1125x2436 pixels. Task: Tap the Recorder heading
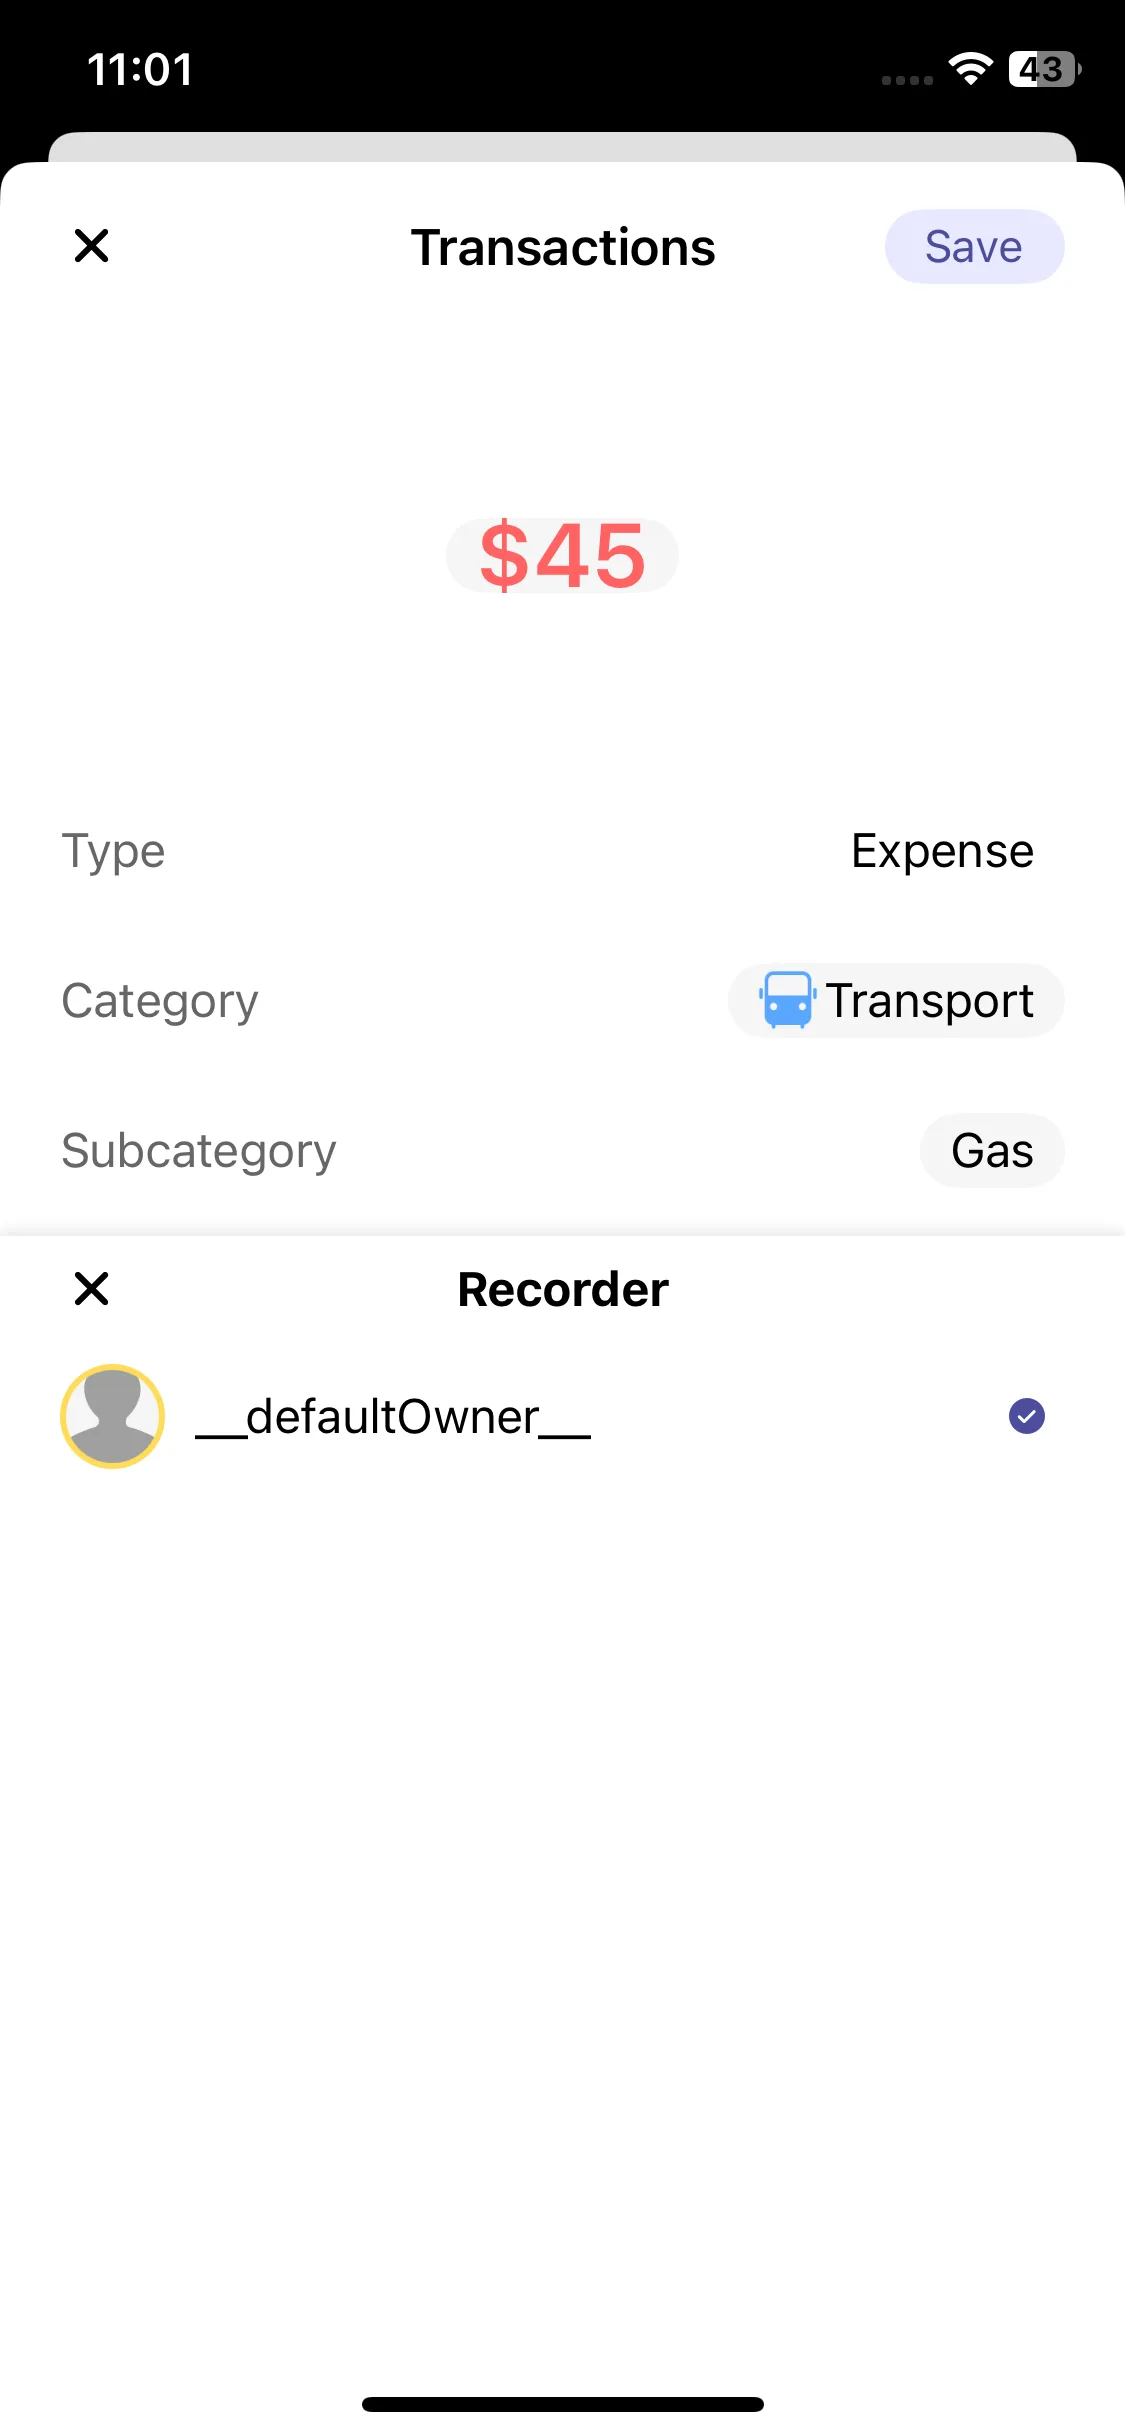pos(563,1290)
